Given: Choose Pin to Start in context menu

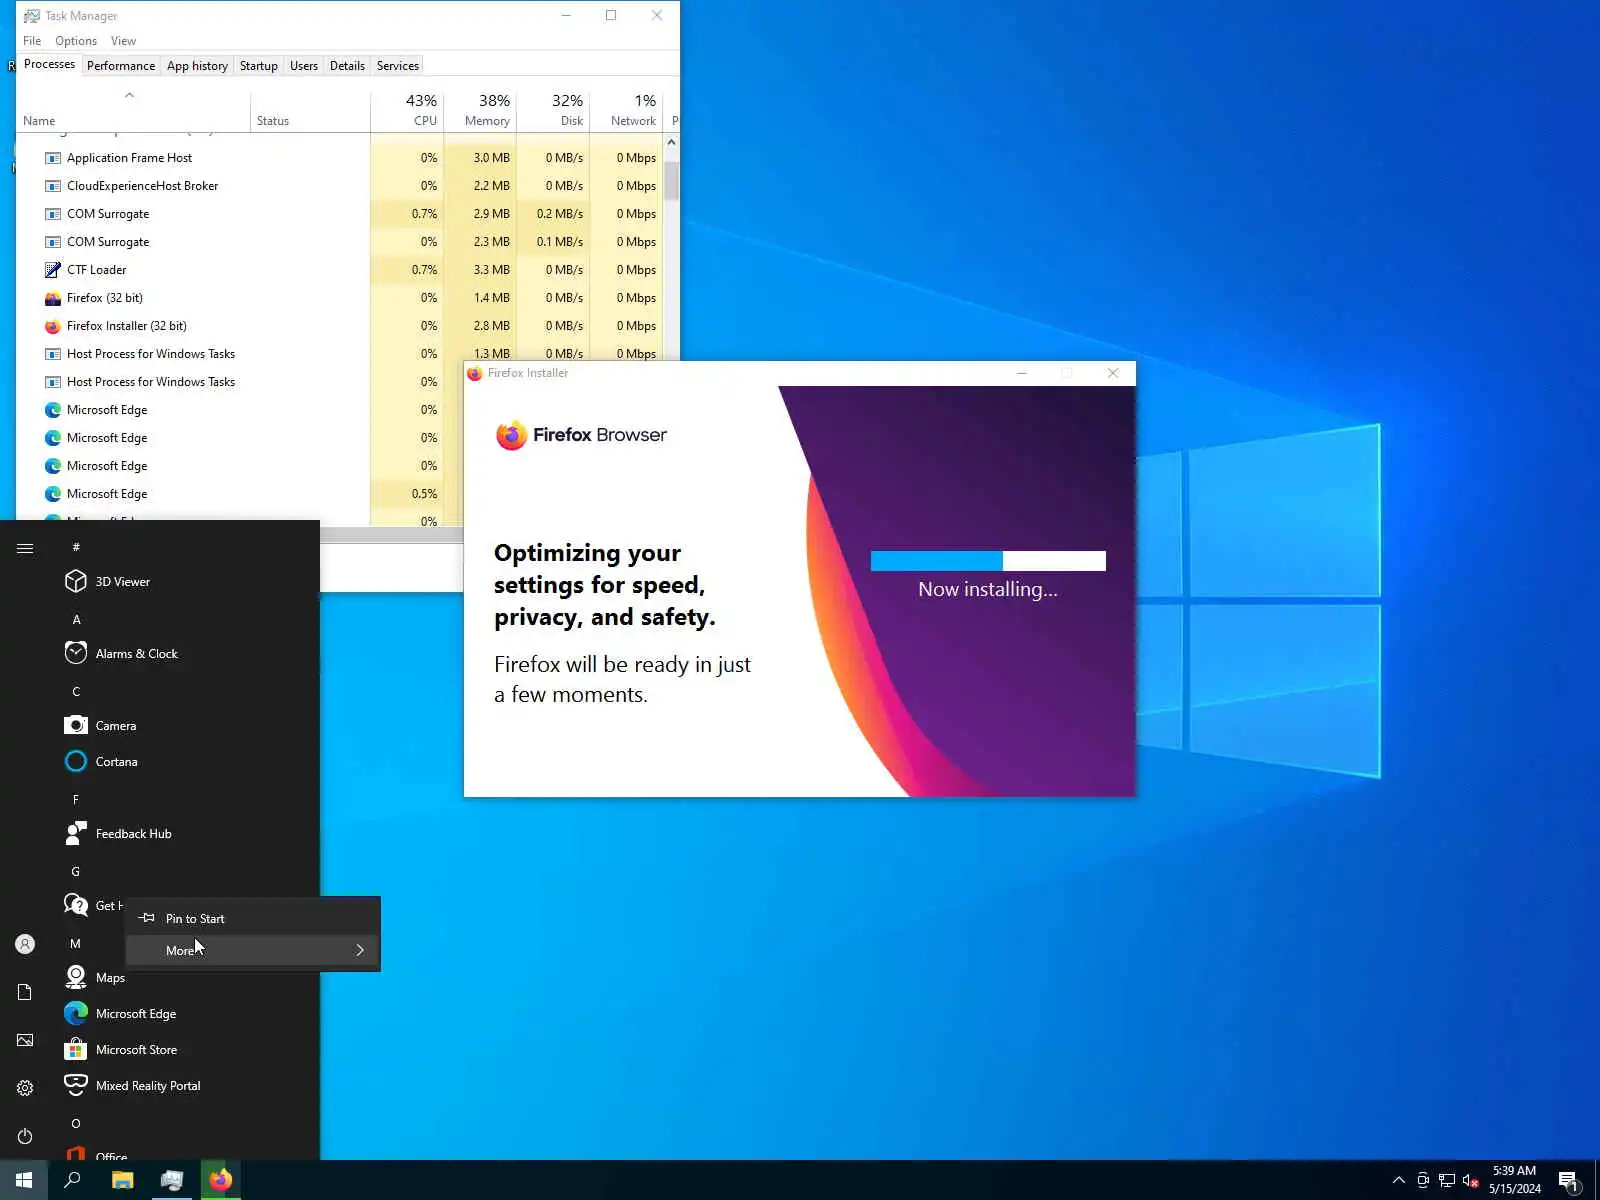Looking at the screenshot, I should click(x=253, y=918).
